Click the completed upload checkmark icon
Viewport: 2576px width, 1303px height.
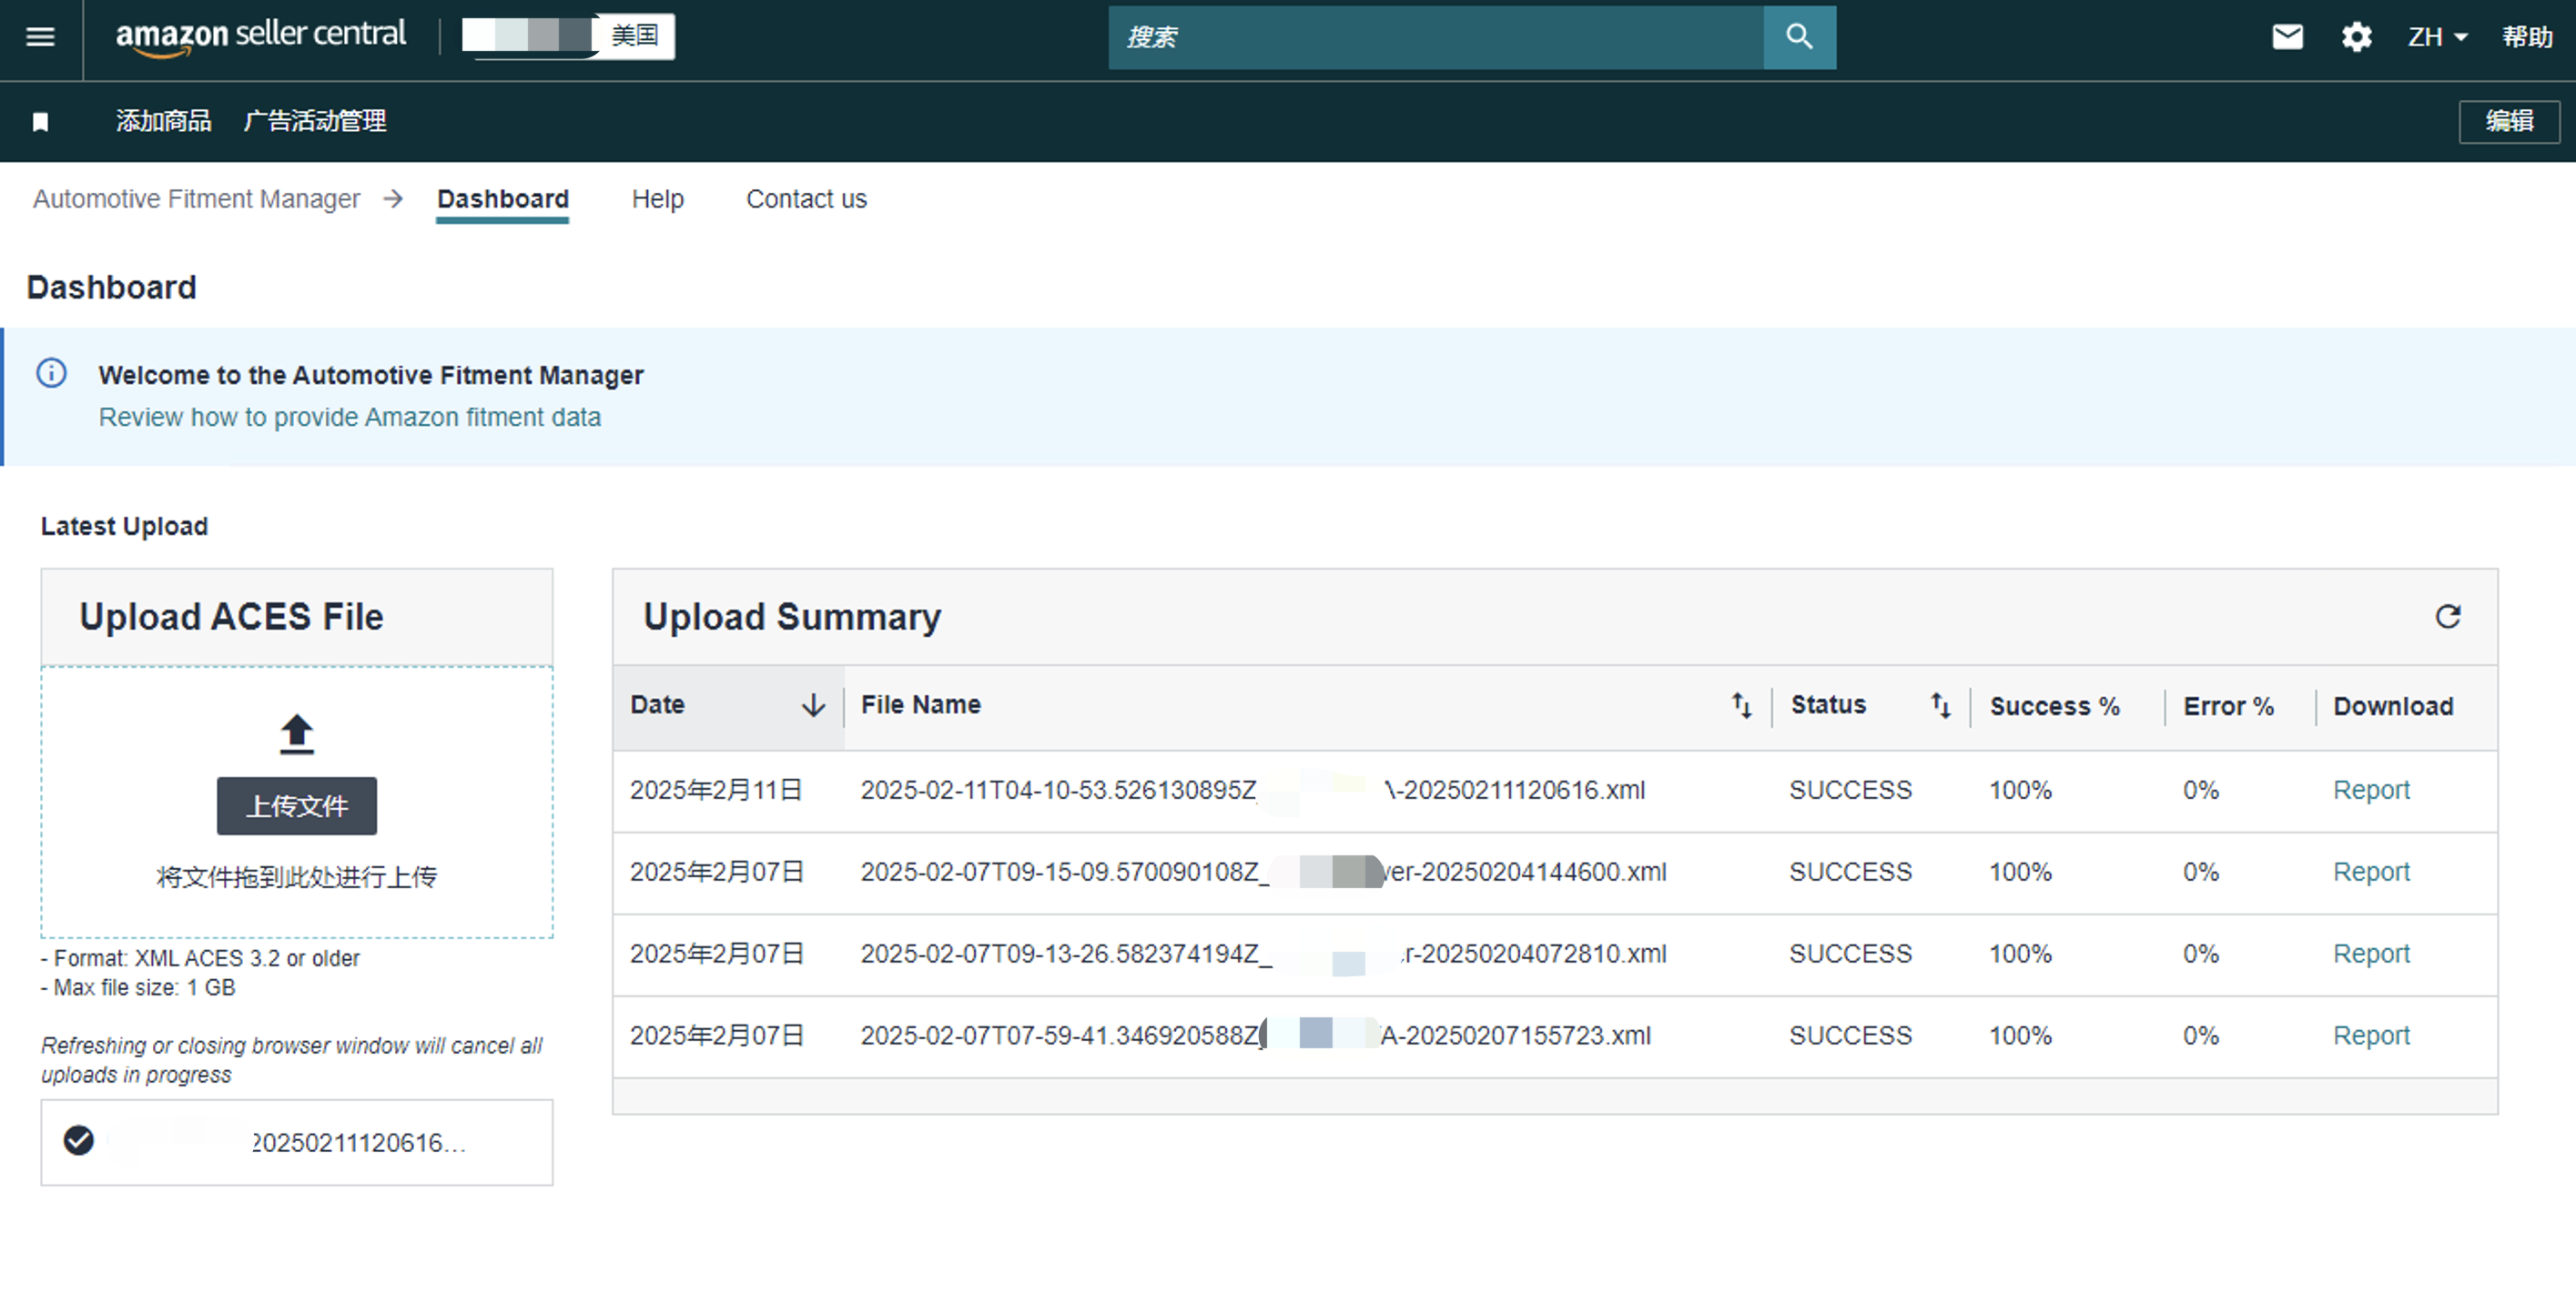pyautogui.click(x=79, y=1140)
